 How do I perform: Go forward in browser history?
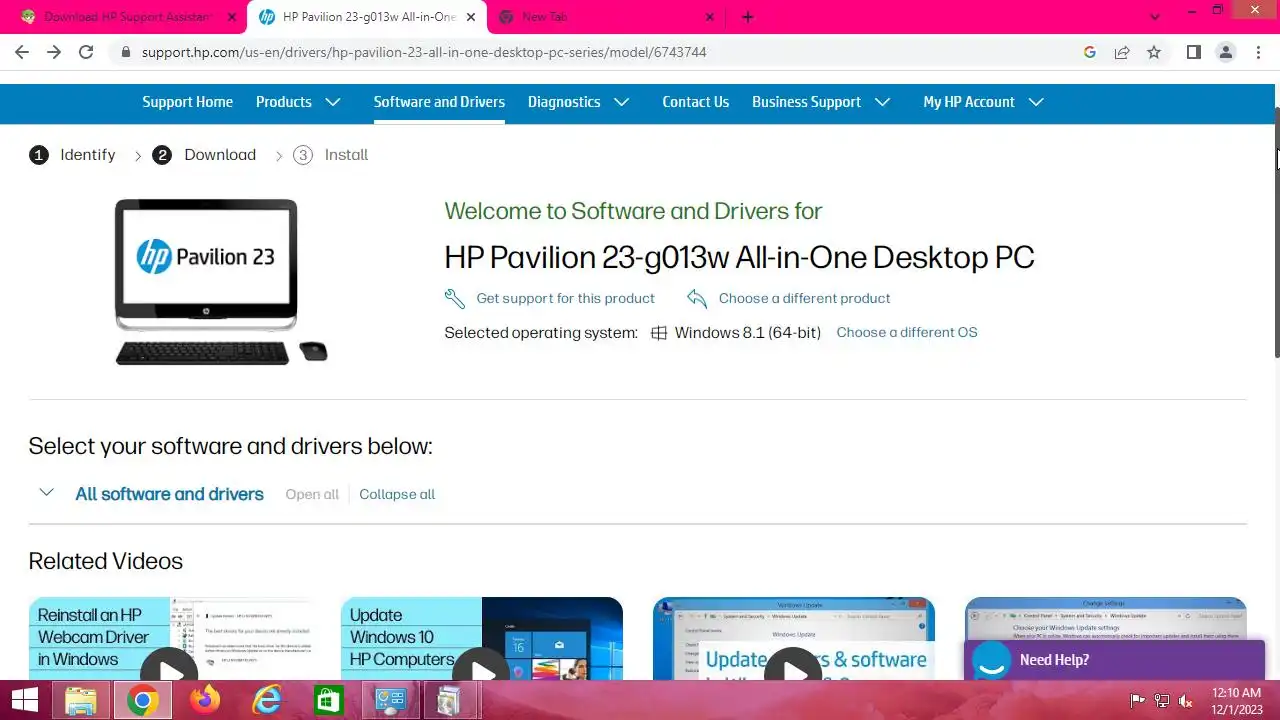click(x=54, y=52)
